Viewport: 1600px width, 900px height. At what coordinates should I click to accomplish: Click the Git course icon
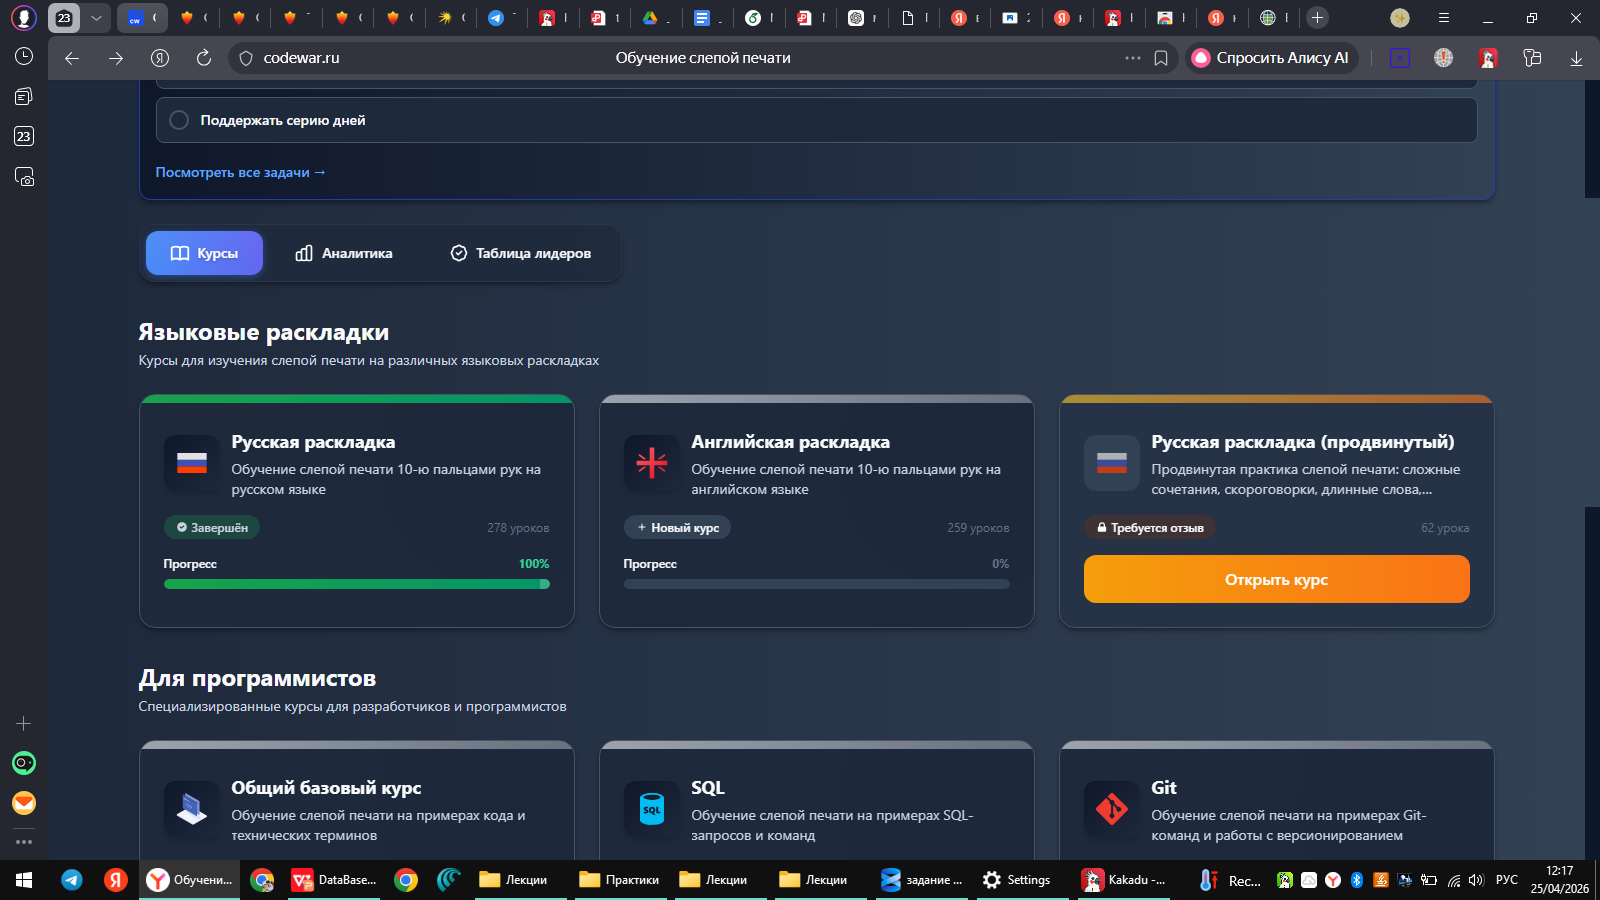coord(1111,809)
